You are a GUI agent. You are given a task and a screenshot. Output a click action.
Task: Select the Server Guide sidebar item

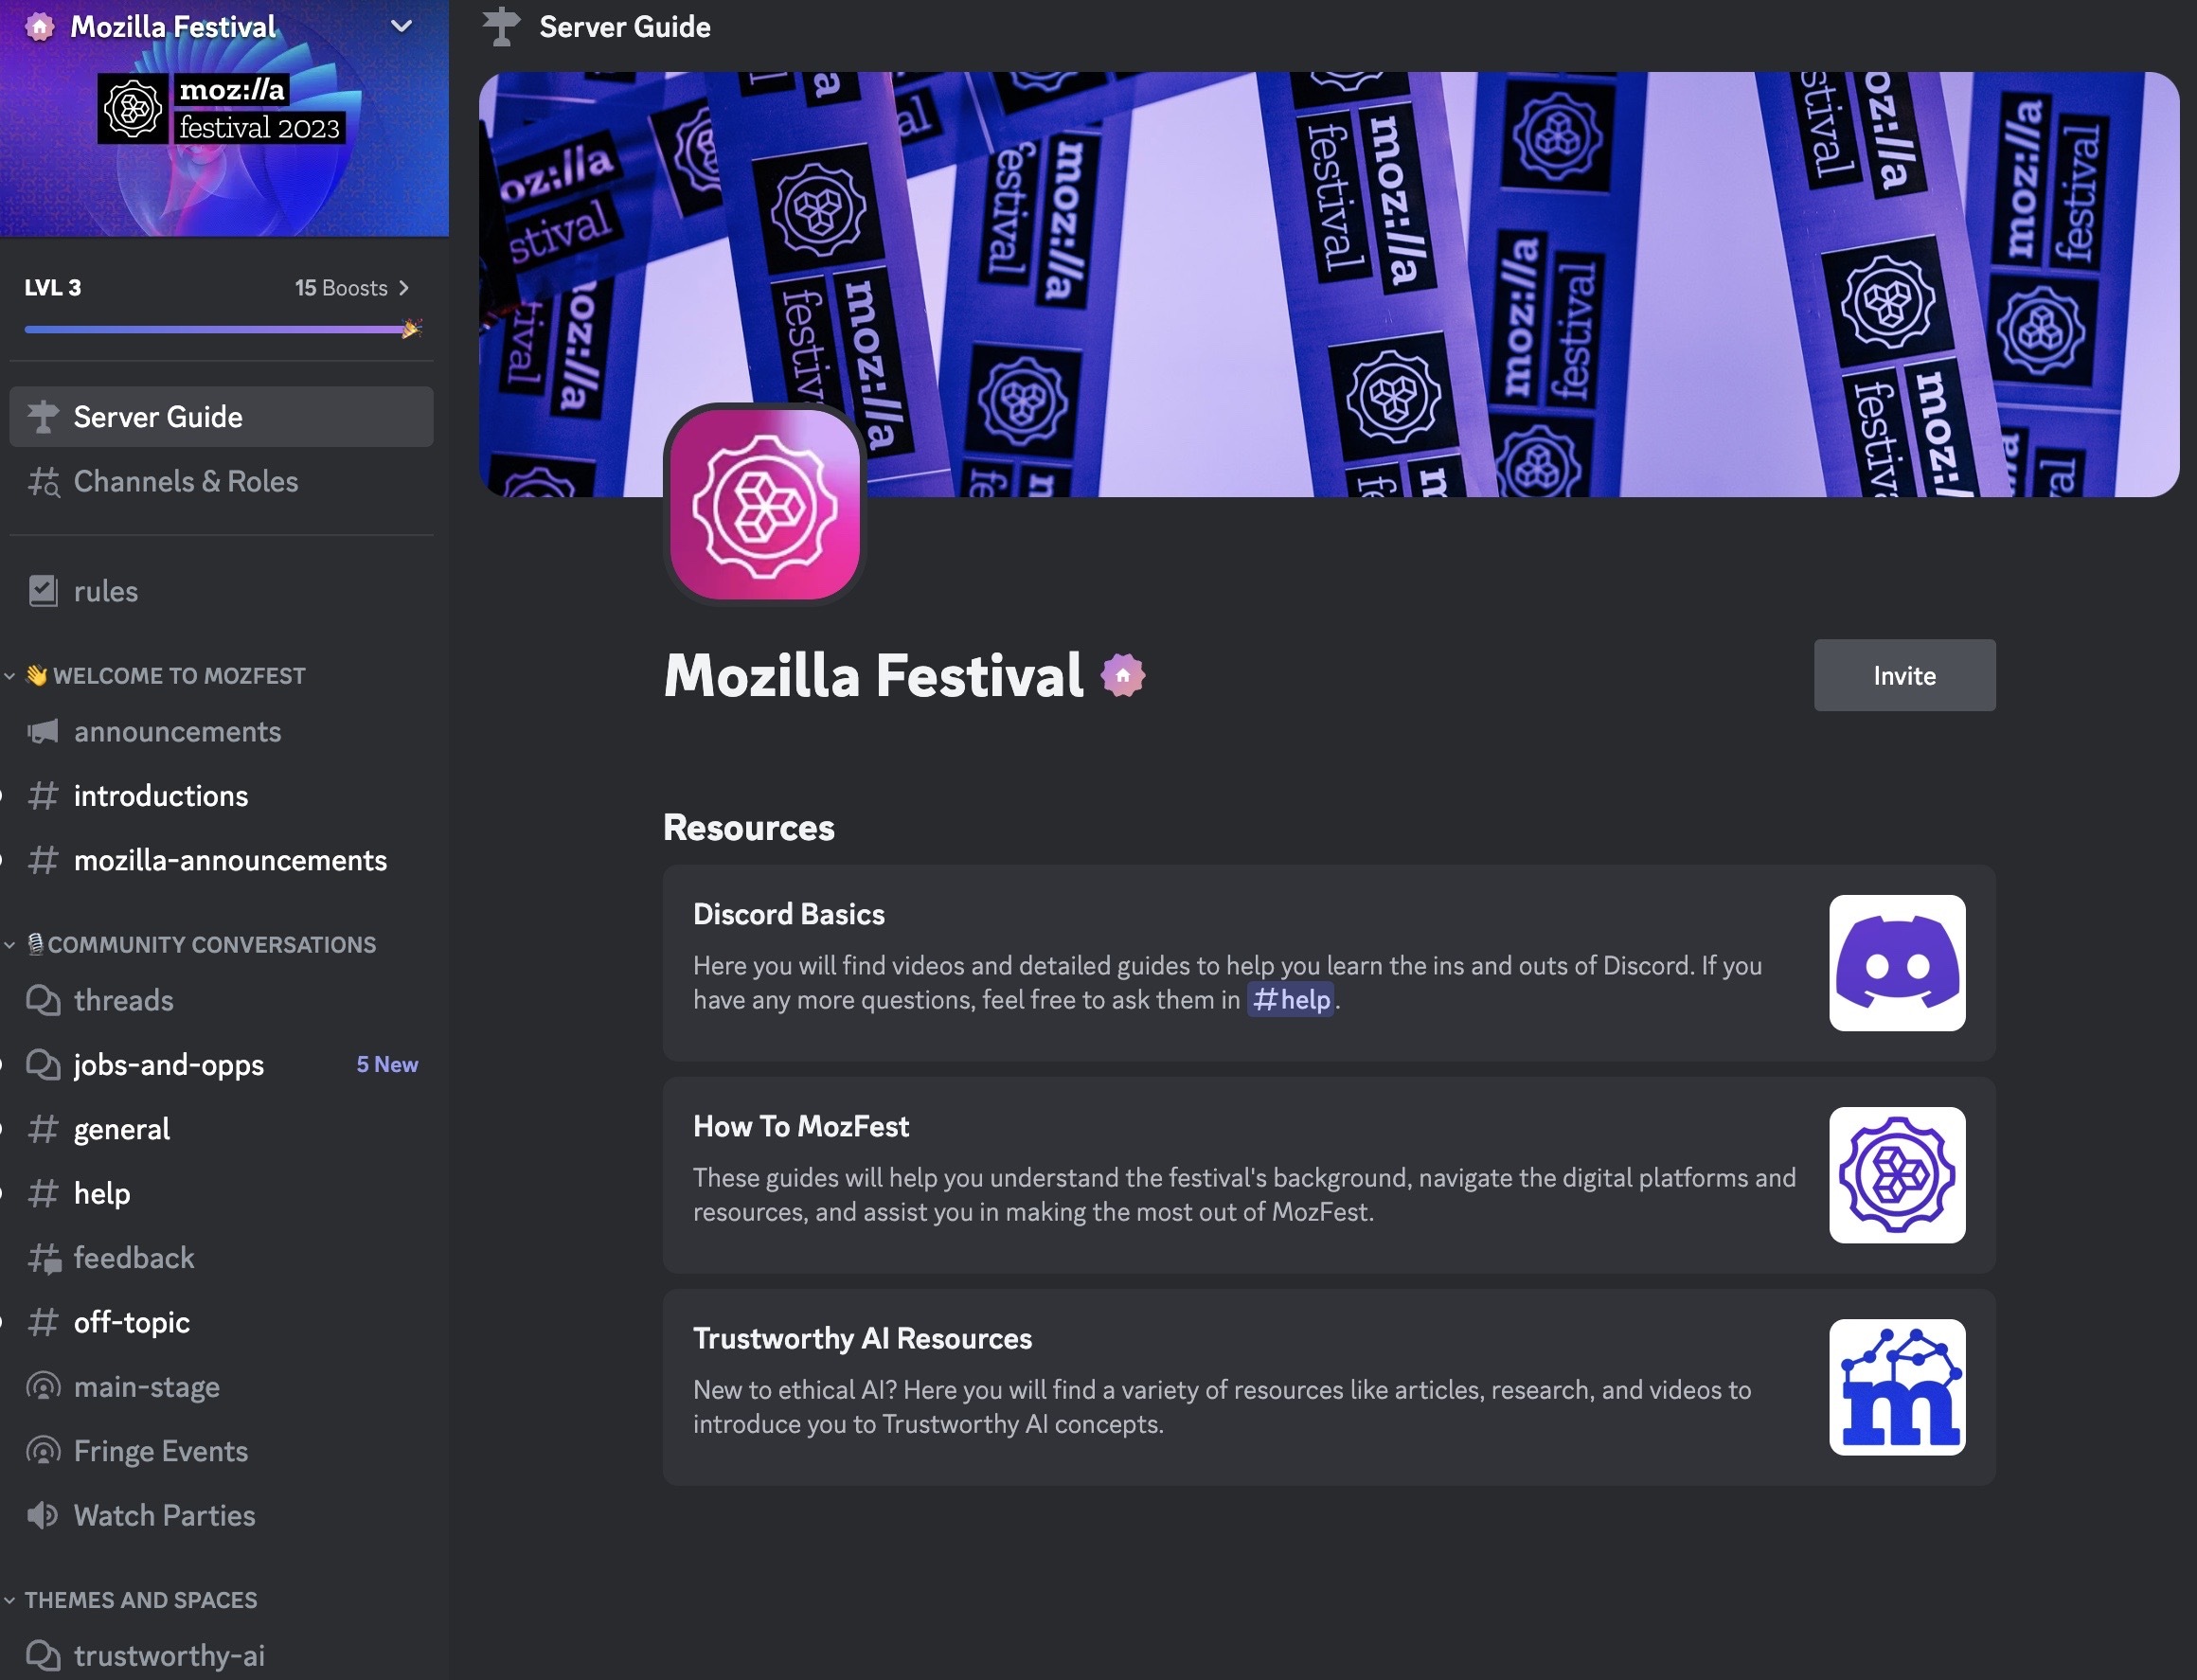point(221,417)
